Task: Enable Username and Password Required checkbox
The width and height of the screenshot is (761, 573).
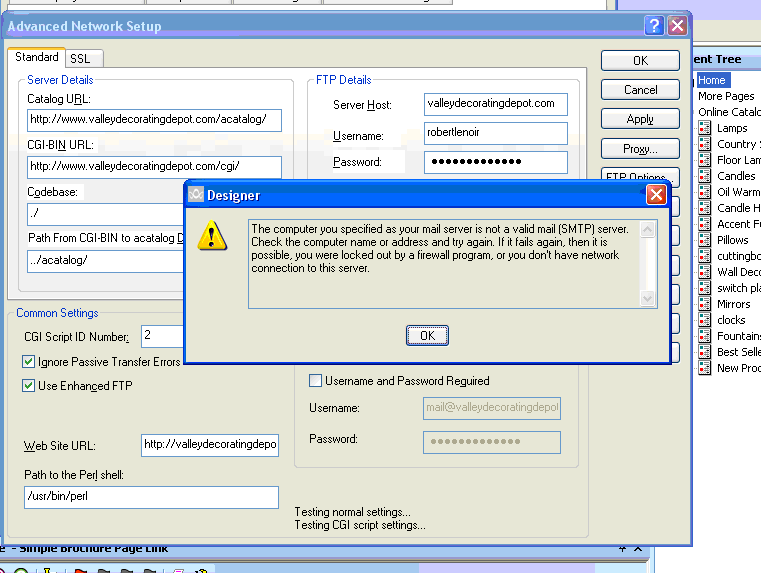Action: (316, 381)
